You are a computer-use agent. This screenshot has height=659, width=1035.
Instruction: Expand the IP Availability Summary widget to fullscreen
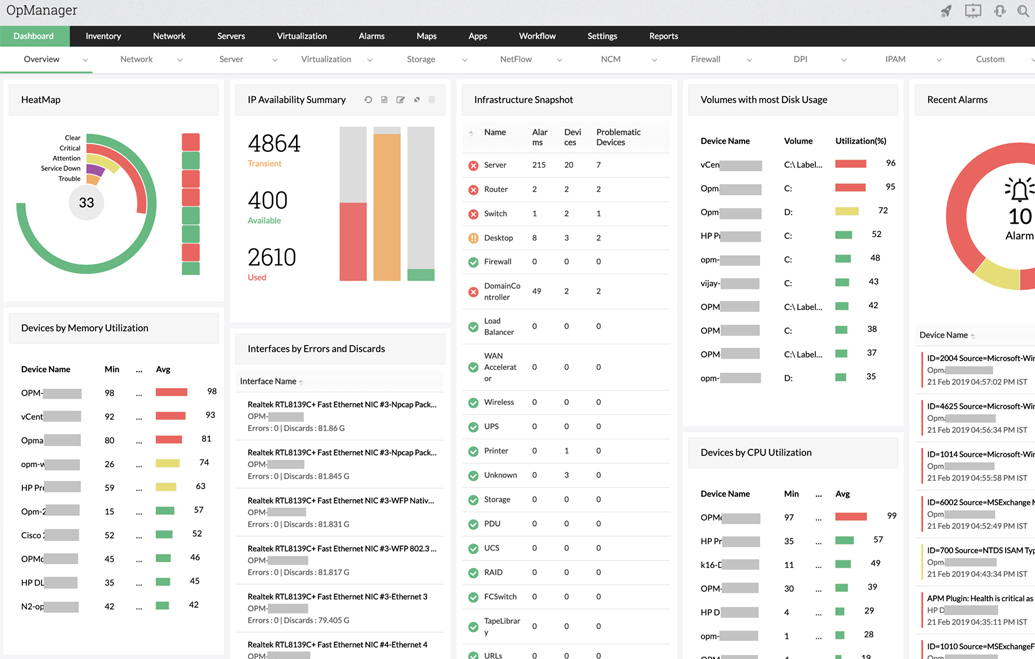pyautogui.click(x=417, y=100)
